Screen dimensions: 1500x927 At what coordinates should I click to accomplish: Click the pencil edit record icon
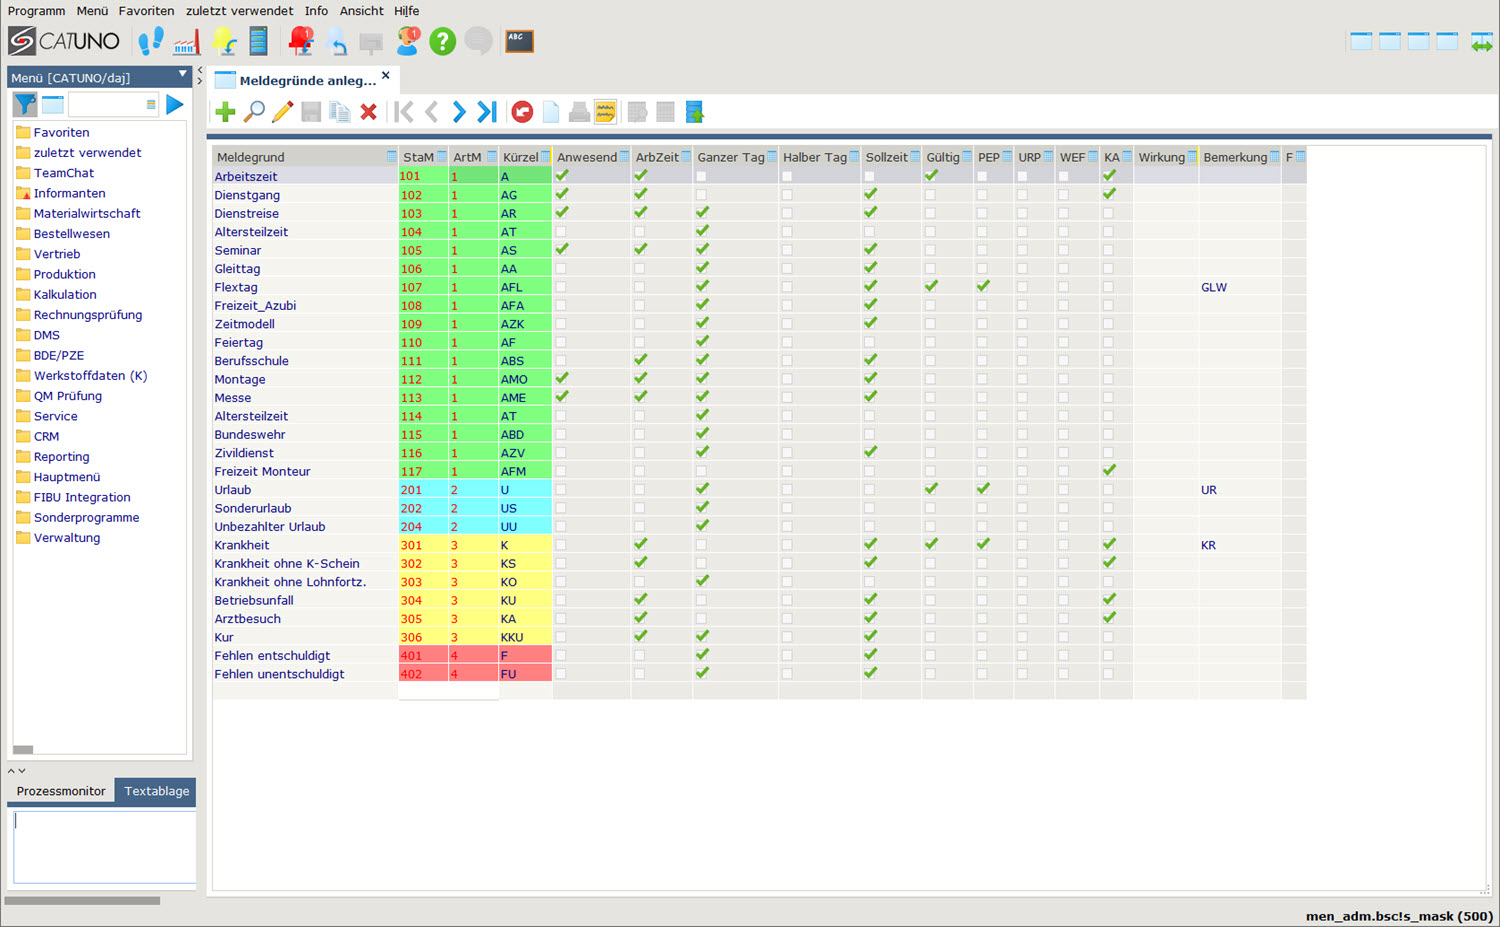[x=282, y=112]
